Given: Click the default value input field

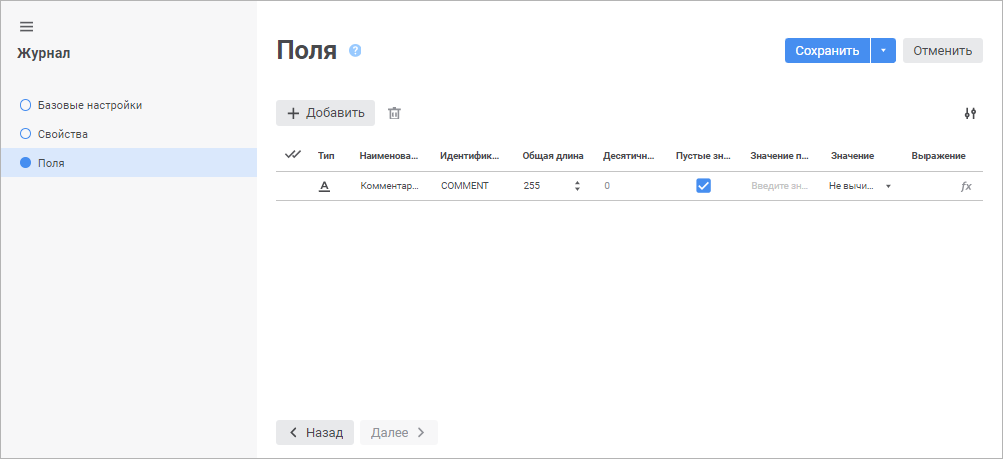Looking at the screenshot, I should point(779,186).
